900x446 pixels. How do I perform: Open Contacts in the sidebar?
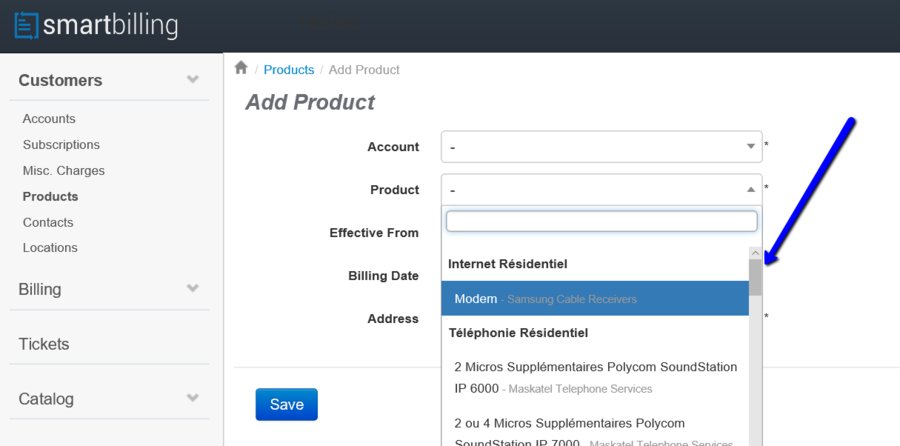pos(48,222)
